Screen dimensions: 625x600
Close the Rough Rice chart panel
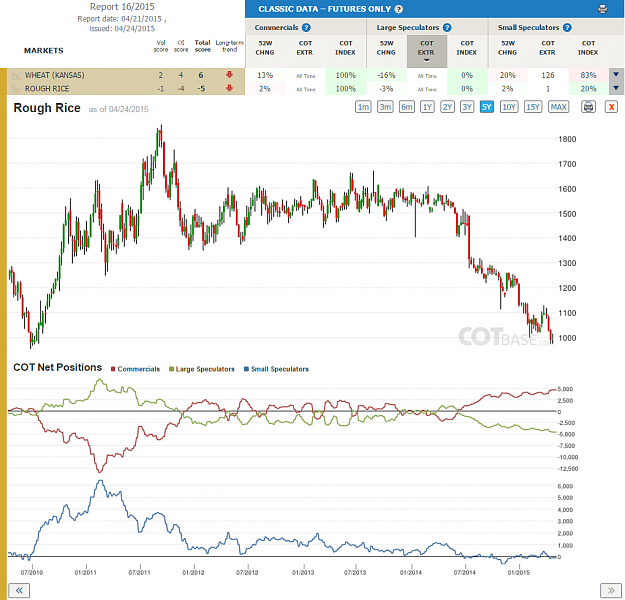pyautogui.click(x=611, y=107)
